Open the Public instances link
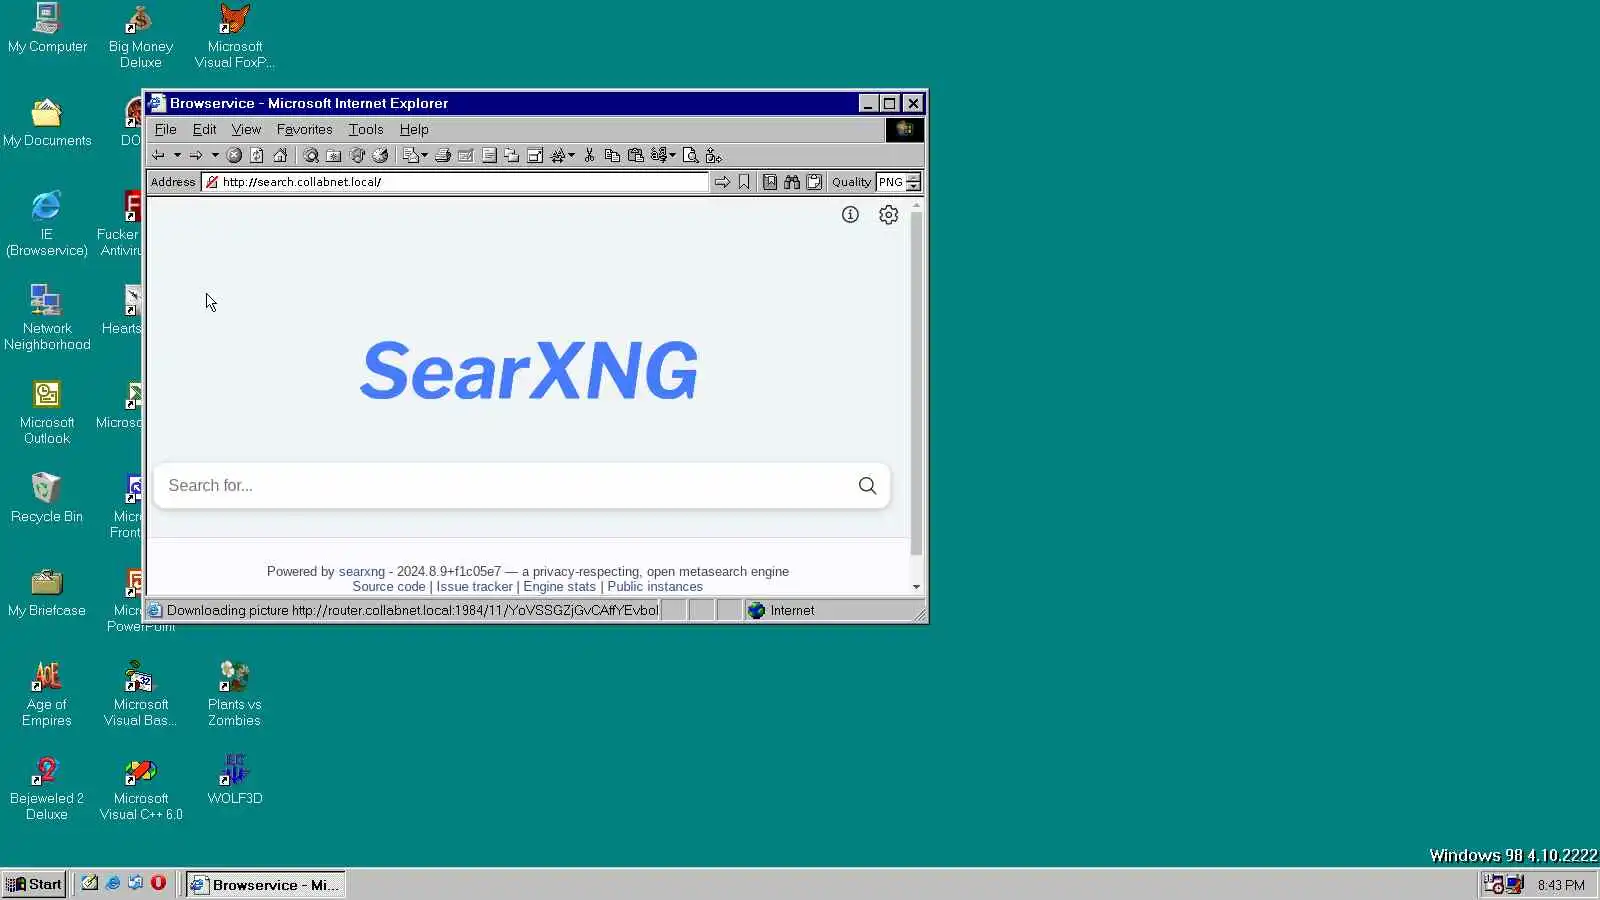The width and height of the screenshot is (1600, 900). tap(655, 587)
